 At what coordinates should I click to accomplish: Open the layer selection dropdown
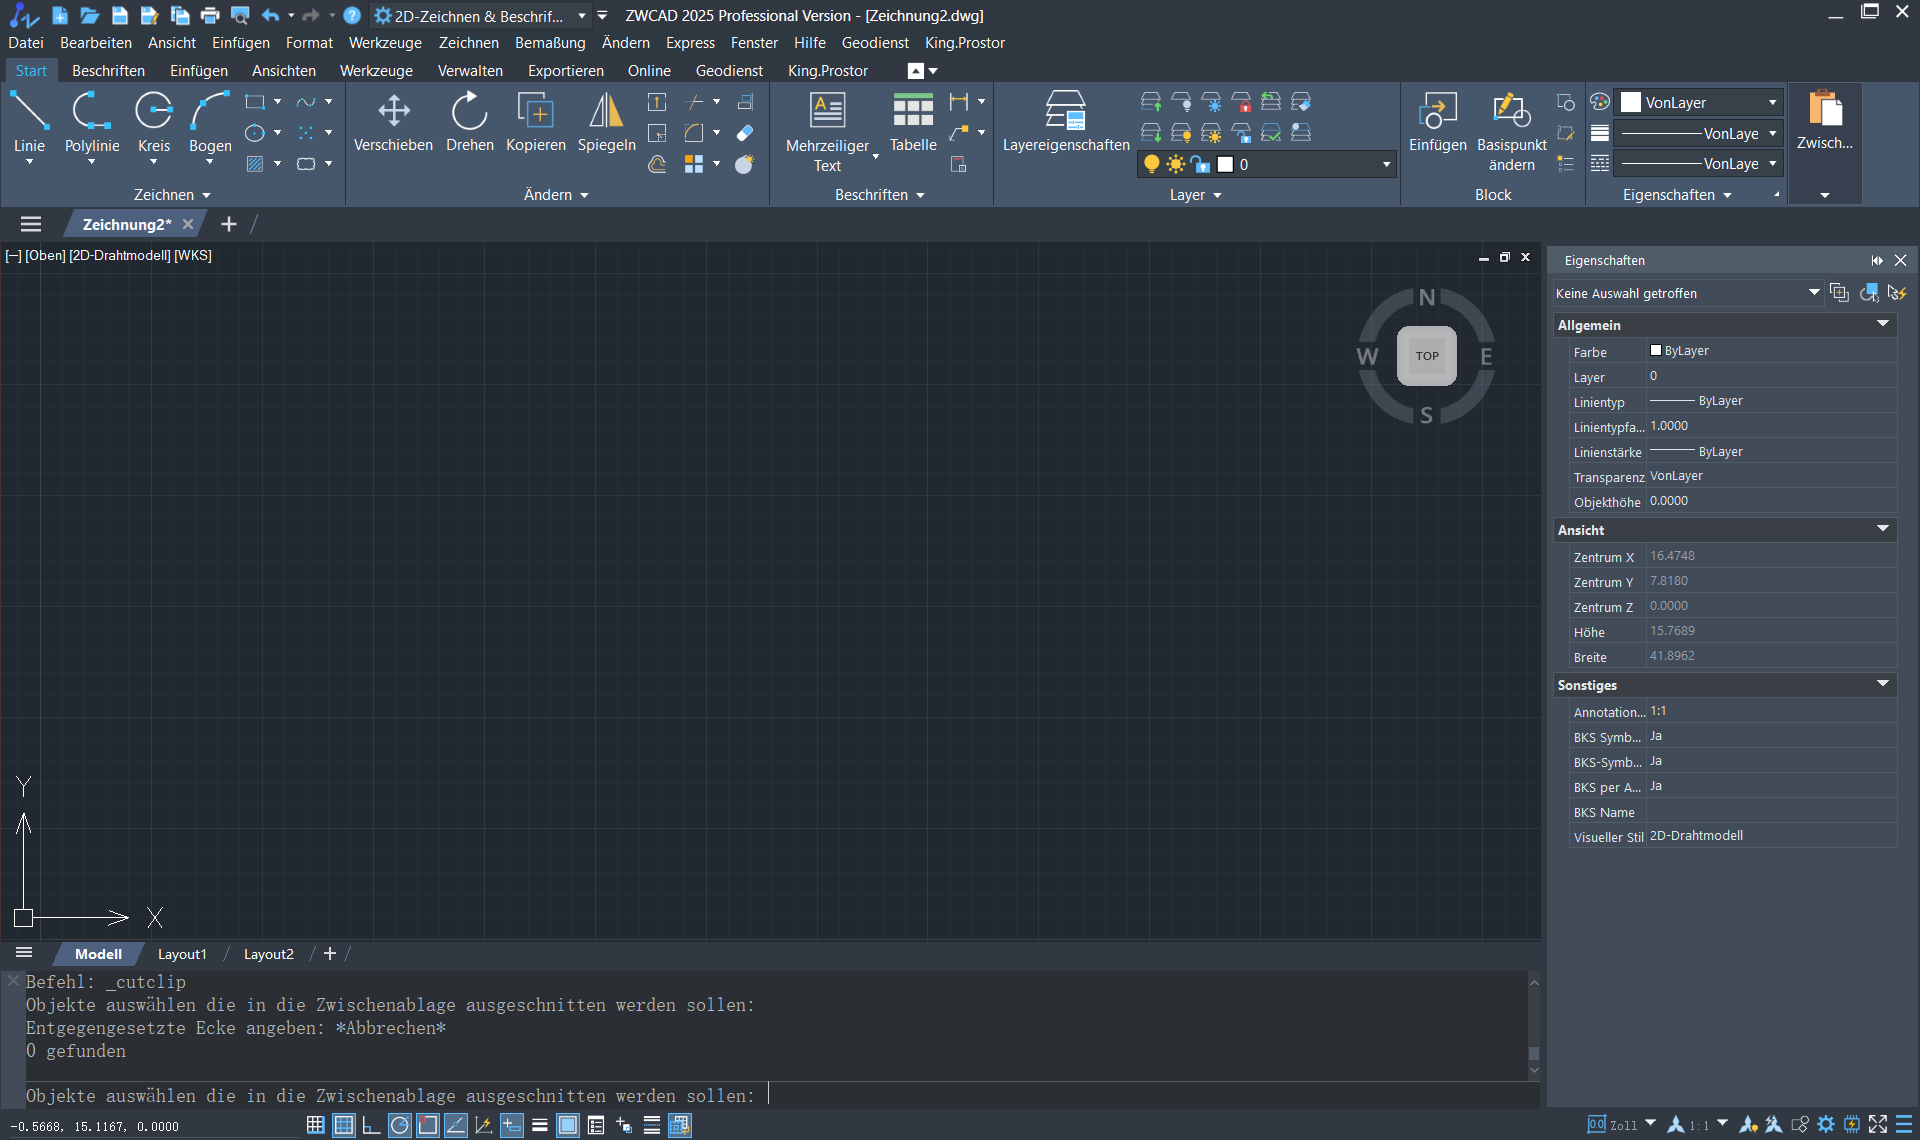click(1386, 164)
